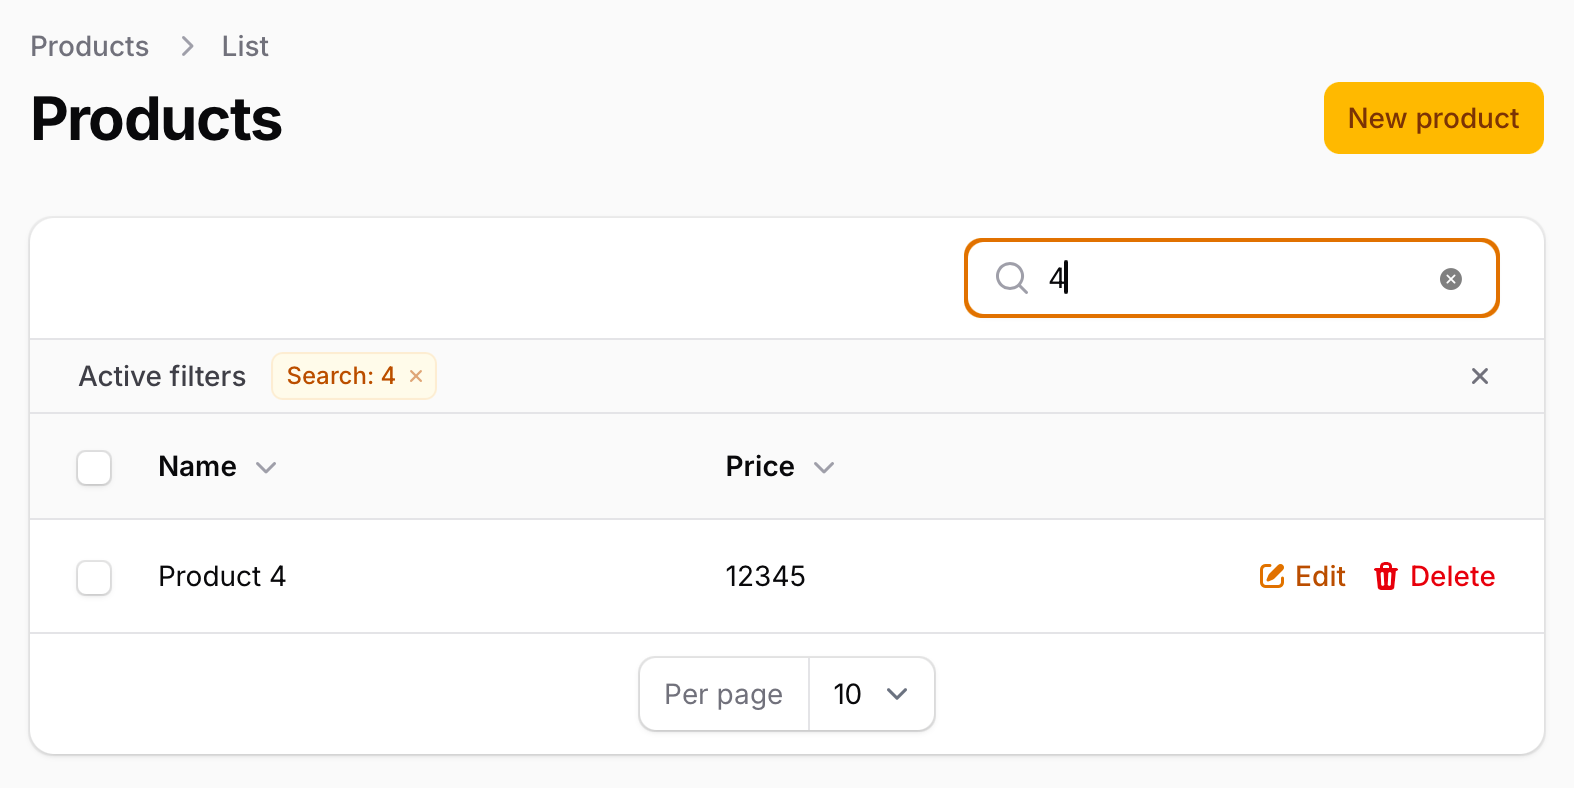Clear all active filters with the x icon
The width and height of the screenshot is (1574, 788).
point(1480,376)
